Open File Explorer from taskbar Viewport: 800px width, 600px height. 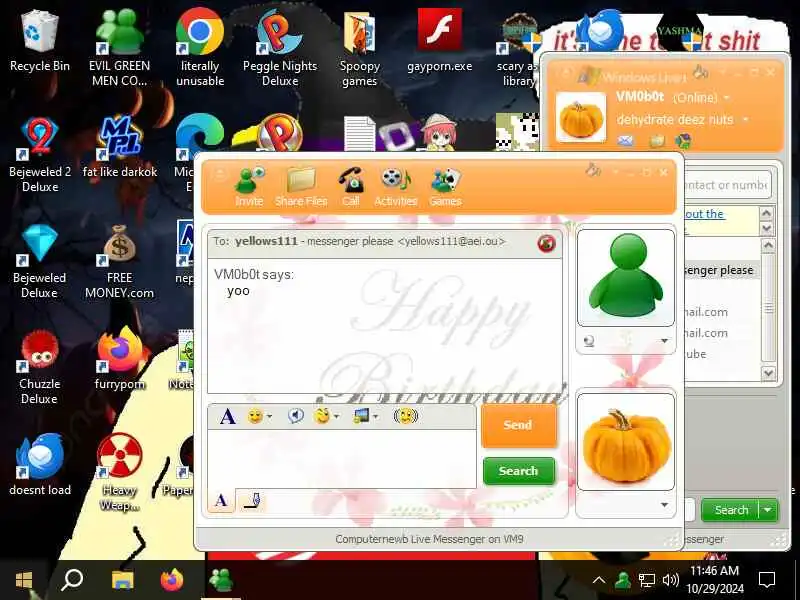pyautogui.click(x=122, y=580)
